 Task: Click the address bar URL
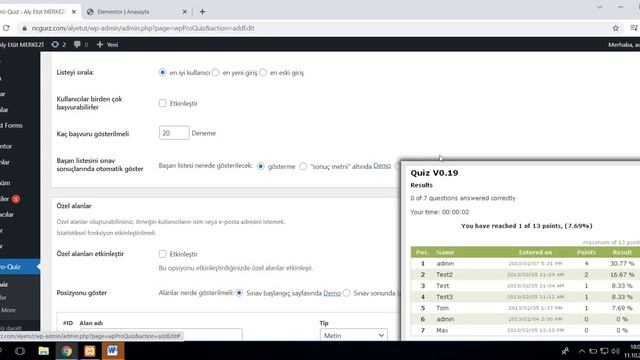tap(143, 28)
